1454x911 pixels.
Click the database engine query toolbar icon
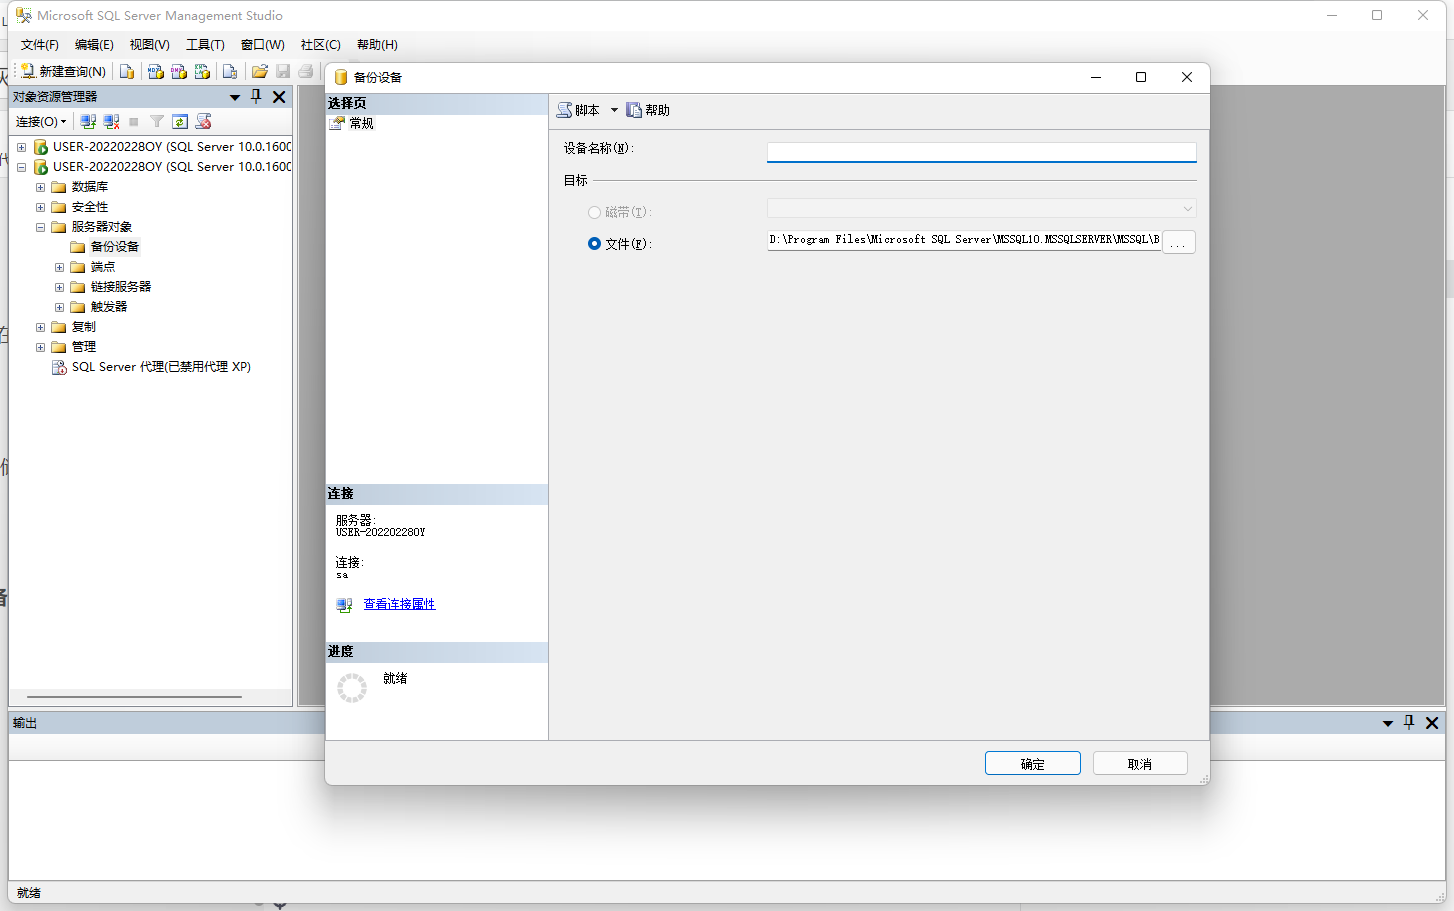[x=127, y=71]
